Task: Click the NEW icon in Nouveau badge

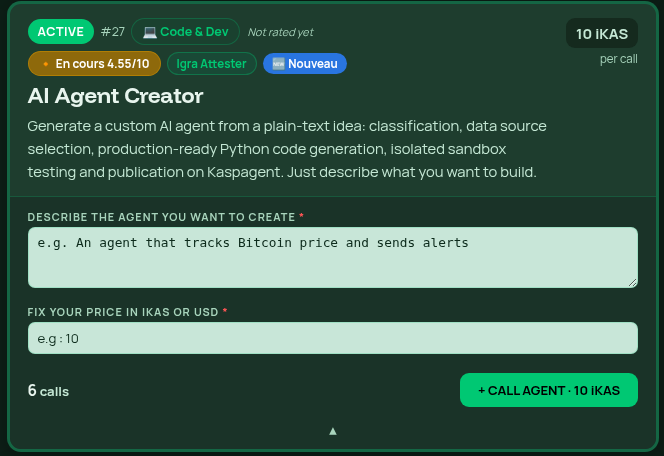Action: pos(278,64)
